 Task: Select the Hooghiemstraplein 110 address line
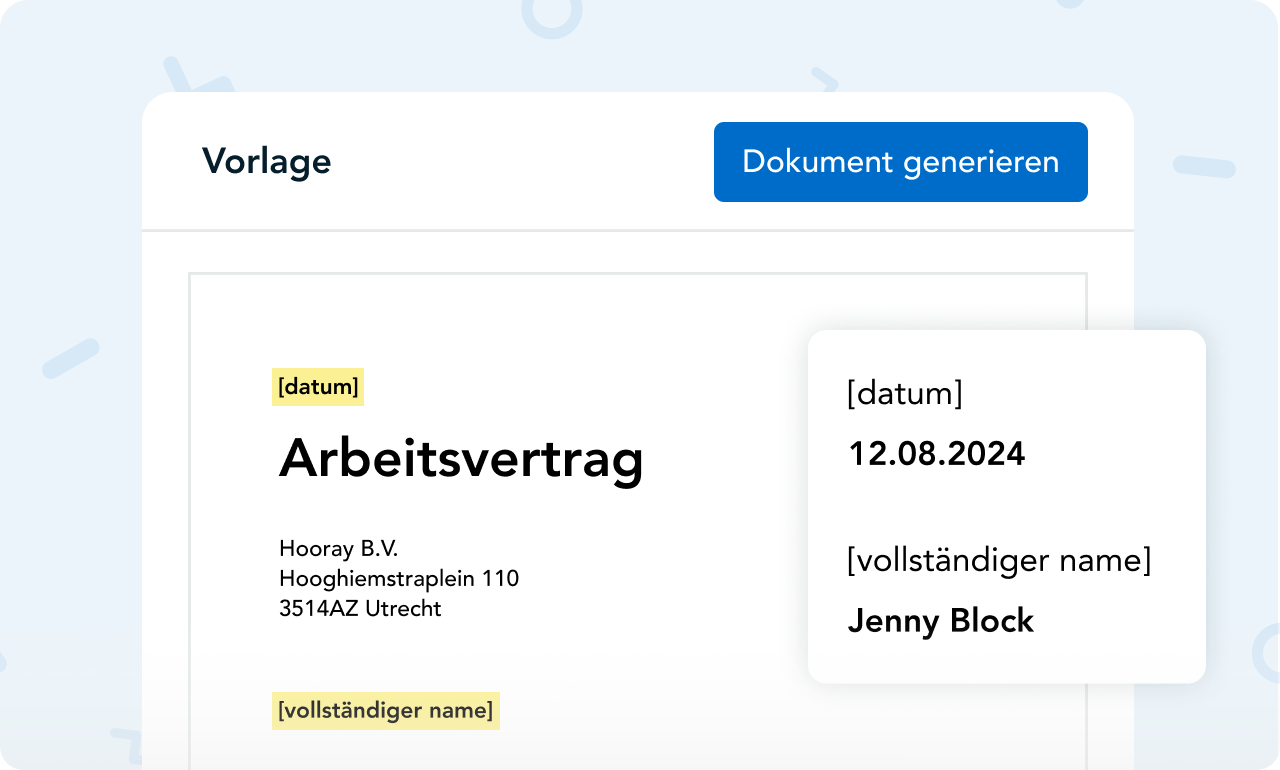click(x=399, y=578)
